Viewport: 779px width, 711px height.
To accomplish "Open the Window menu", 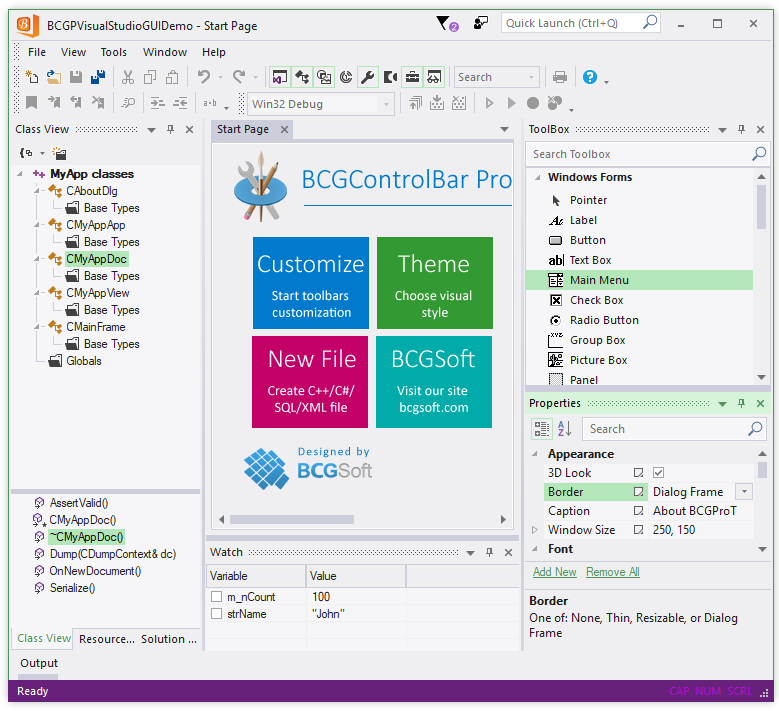I will point(165,52).
